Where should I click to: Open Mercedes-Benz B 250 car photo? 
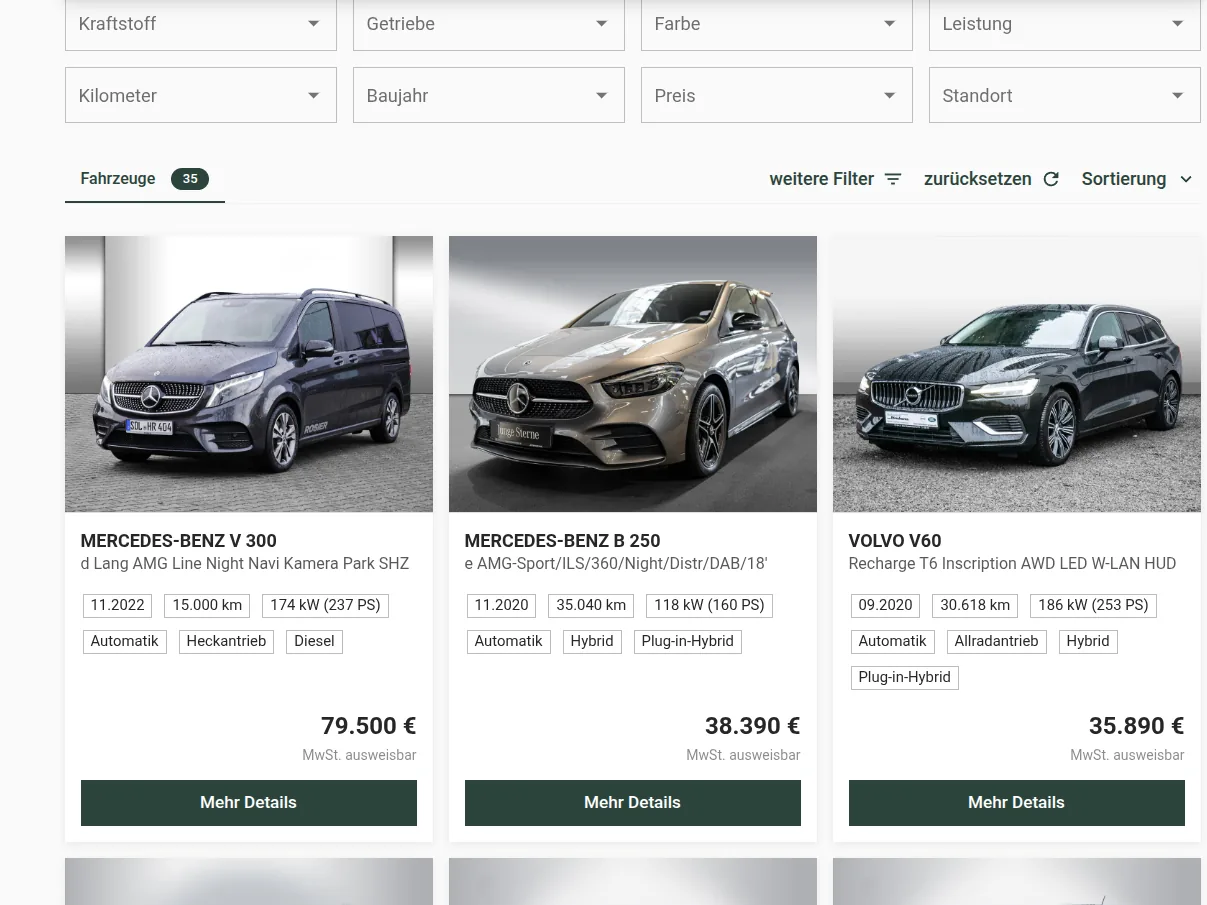click(x=633, y=374)
